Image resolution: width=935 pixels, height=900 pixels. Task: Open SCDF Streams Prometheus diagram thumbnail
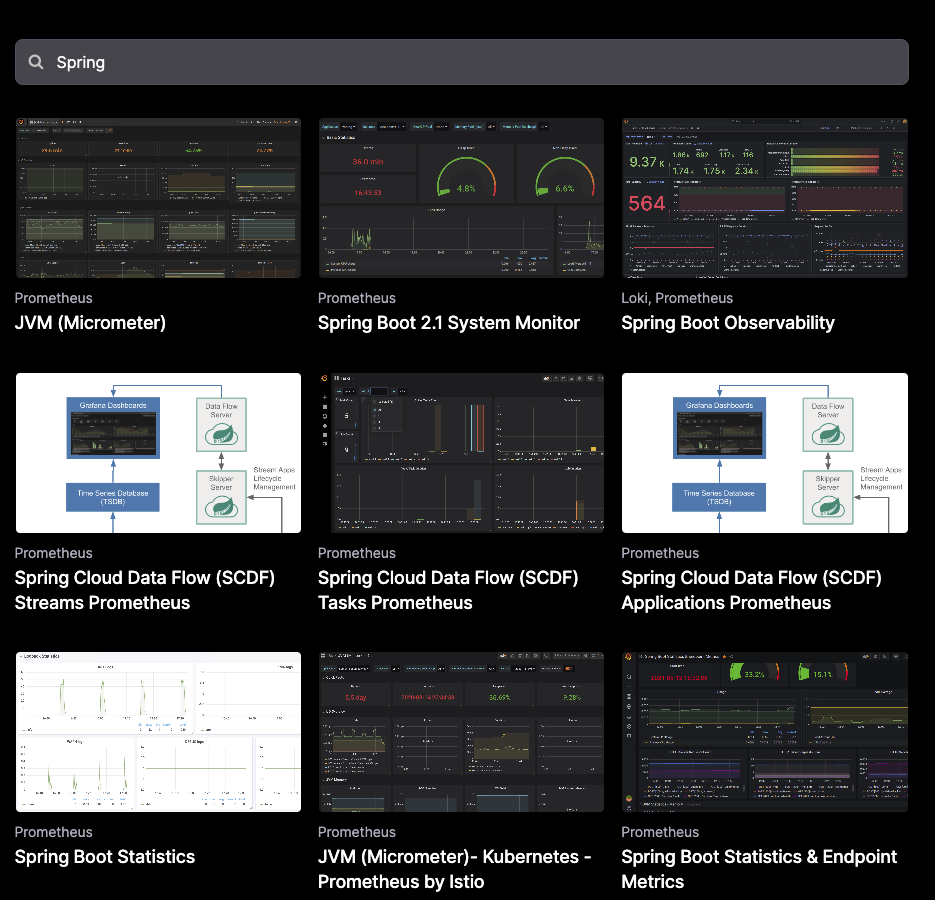pyautogui.click(x=158, y=453)
